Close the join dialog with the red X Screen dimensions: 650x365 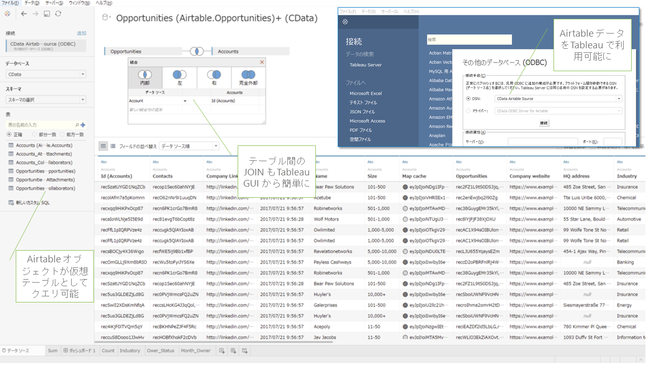(x=262, y=62)
